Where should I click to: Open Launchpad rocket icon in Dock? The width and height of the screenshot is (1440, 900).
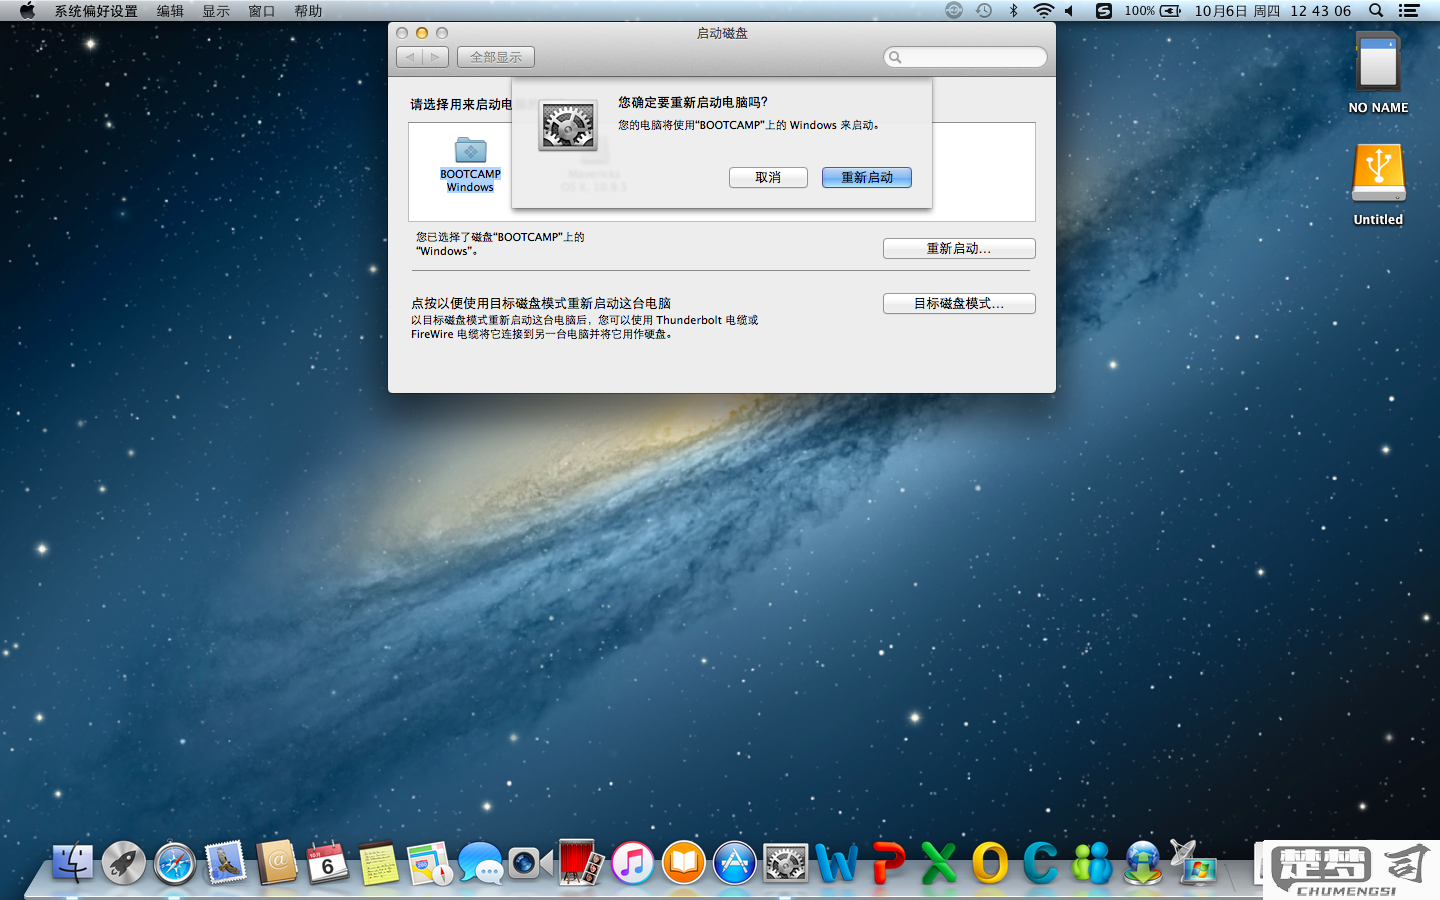[124, 863]
